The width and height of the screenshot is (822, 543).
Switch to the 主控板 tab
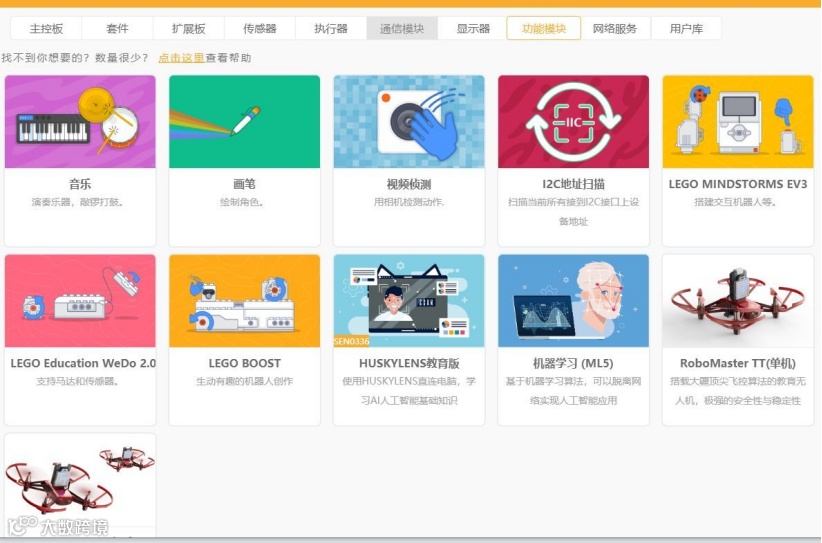pyautogui.click(x=46, y=28)
